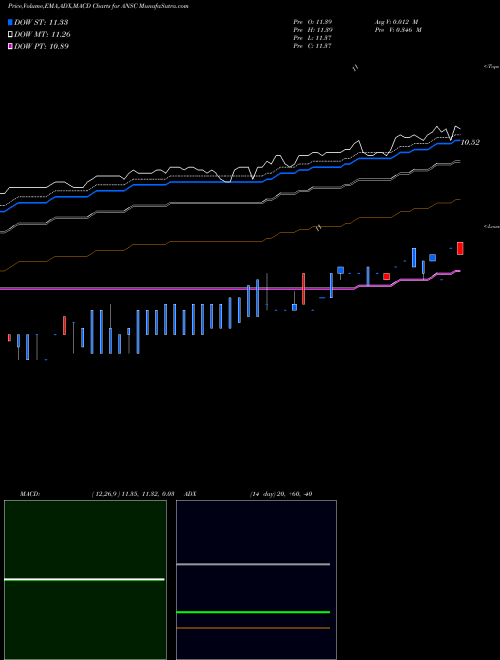Click the chart title for ANSC MunafaSutra.com
500x660 pixels.
pos(98,6)
